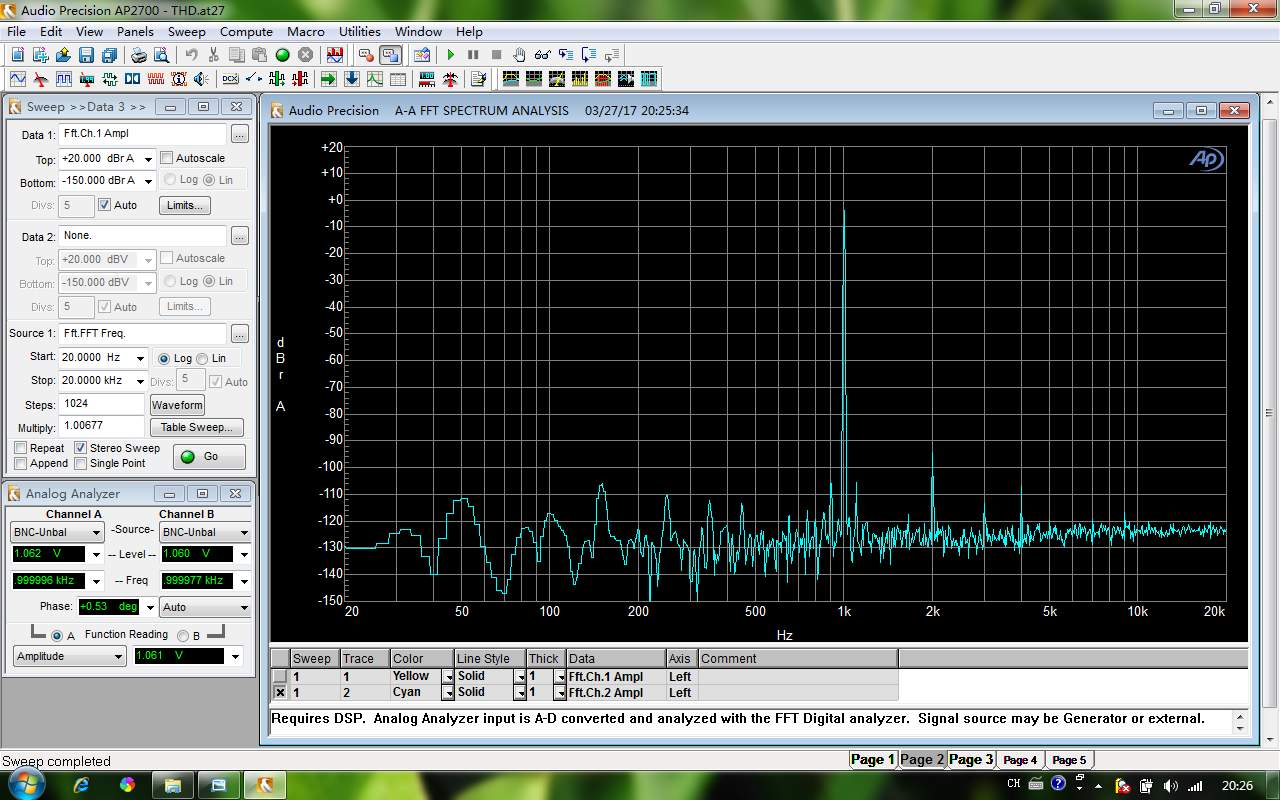
Task: Enable Data 1 Autoscale checkbox
Action: tap(167, 158)
